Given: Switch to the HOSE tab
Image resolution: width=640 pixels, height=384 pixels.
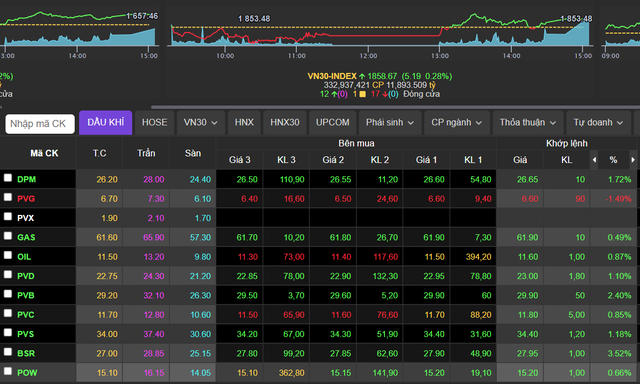Looking at the screenshot, I should tap(155, 122).
